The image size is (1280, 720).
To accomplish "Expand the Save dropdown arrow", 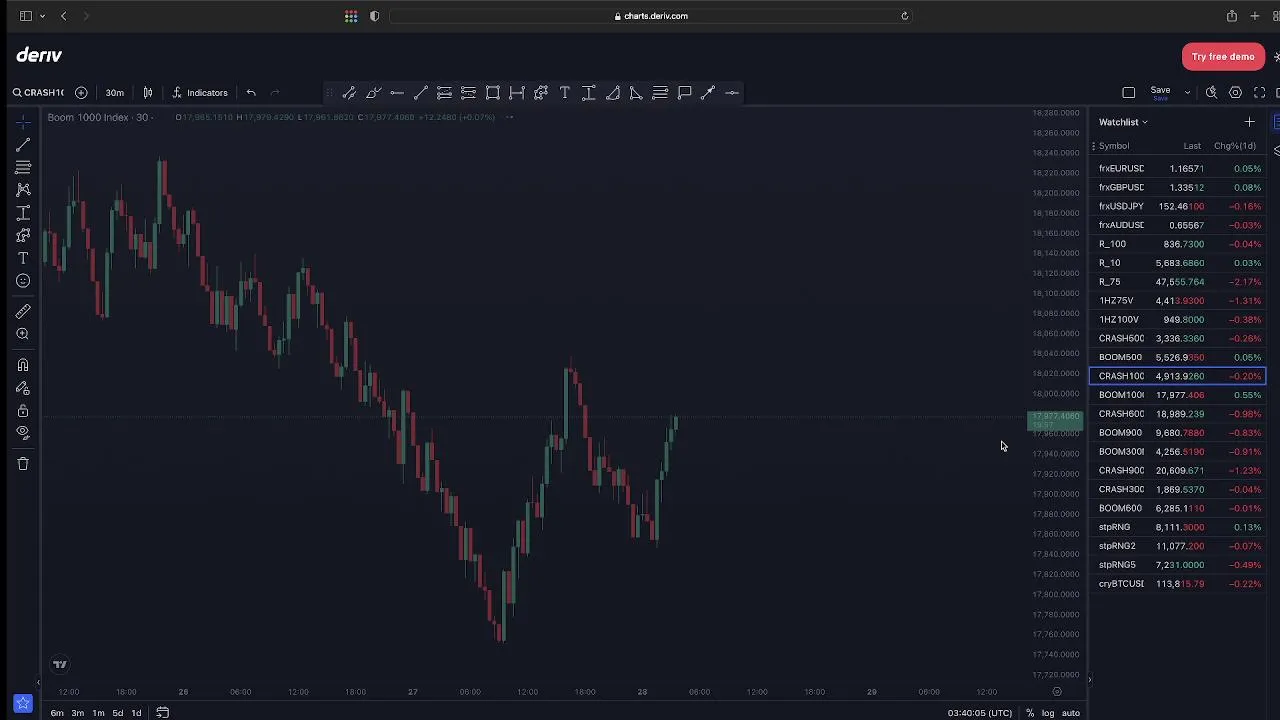I will click(x=1187, y=93).
